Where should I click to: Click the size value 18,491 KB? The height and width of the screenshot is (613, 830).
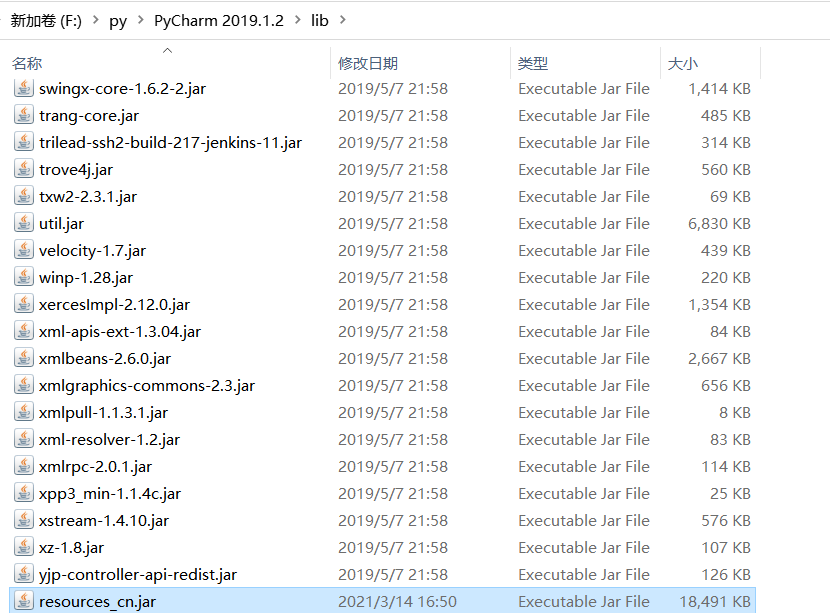(715, 602)
